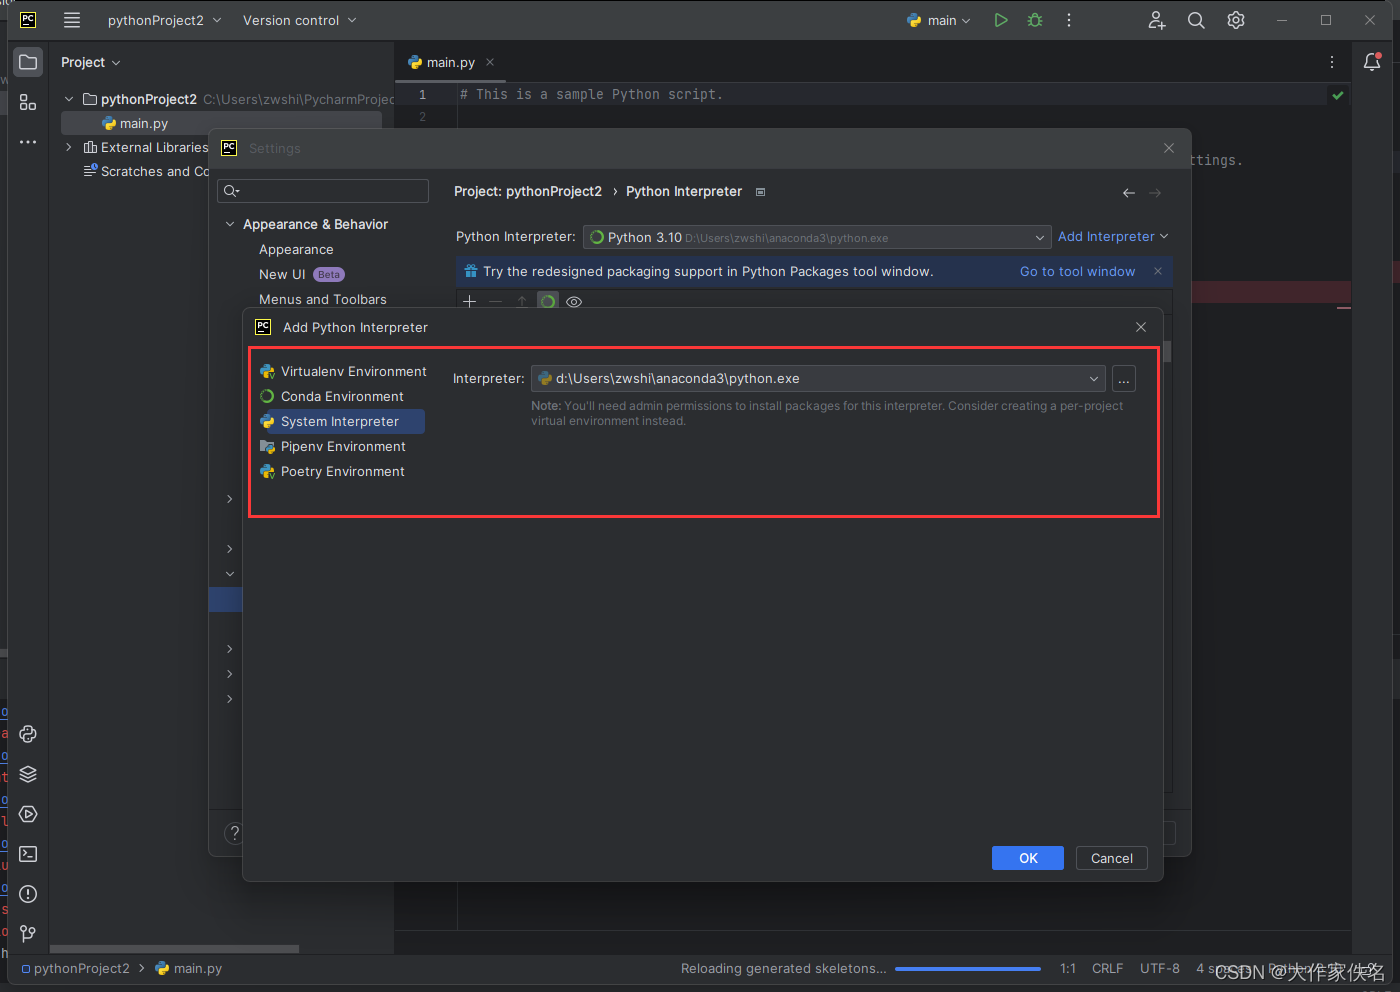Open Appearance settings page
The width and height of the screenshot is (1400, 992).
coord(296,250)
